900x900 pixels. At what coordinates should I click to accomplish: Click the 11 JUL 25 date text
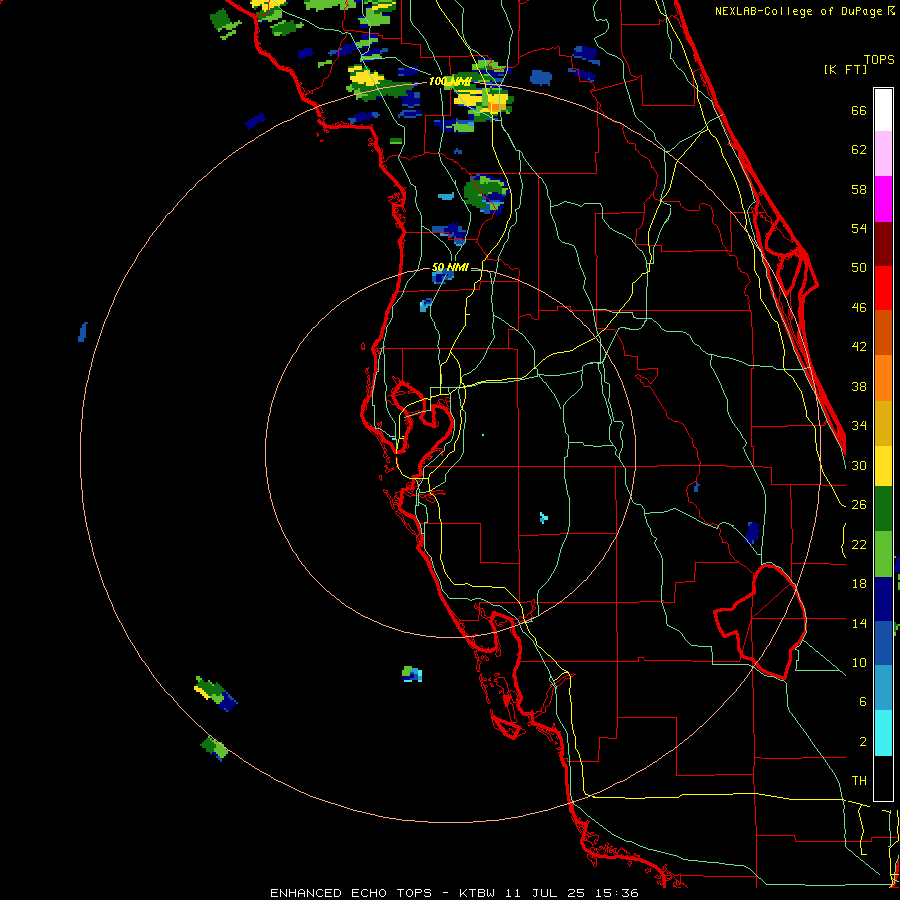[545, 893]
